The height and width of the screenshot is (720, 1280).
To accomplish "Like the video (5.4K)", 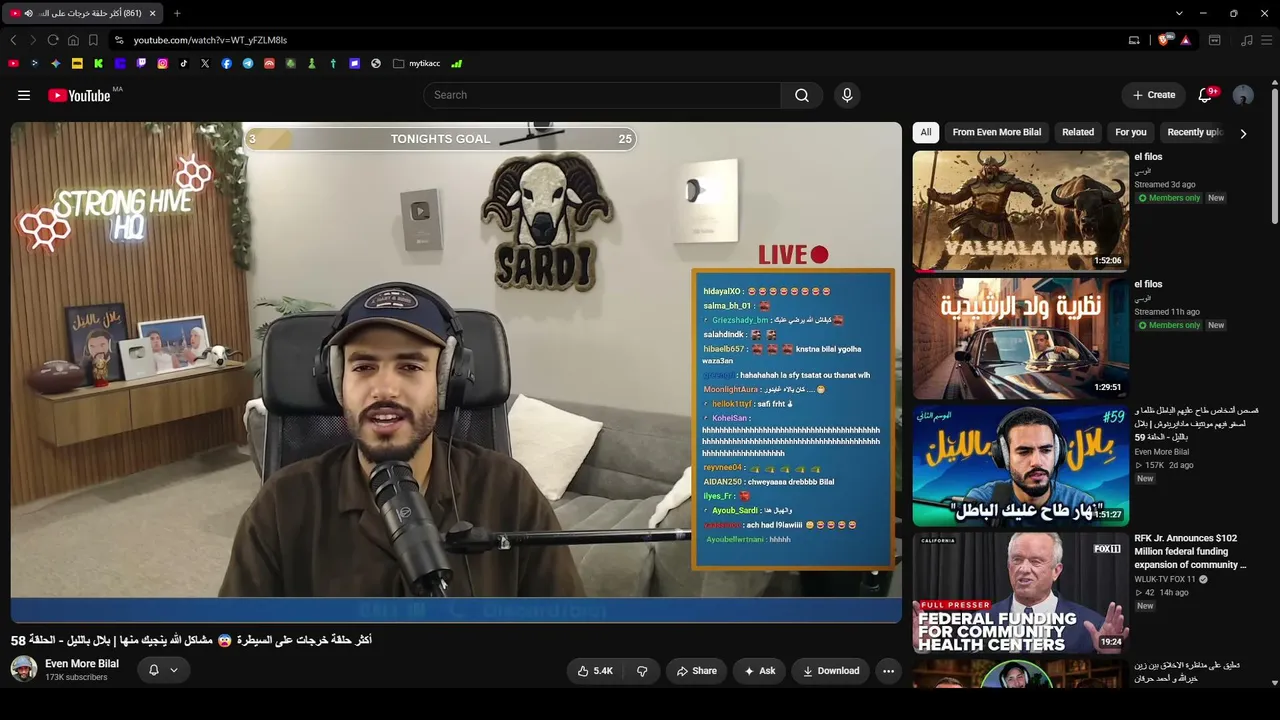I will click(x=594, y=671).
